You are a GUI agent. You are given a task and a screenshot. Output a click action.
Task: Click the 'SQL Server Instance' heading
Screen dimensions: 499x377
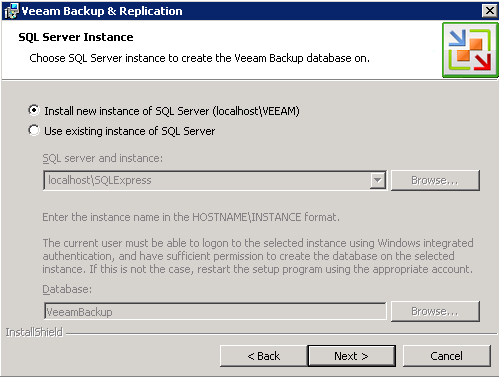click(x=76, y=37)
